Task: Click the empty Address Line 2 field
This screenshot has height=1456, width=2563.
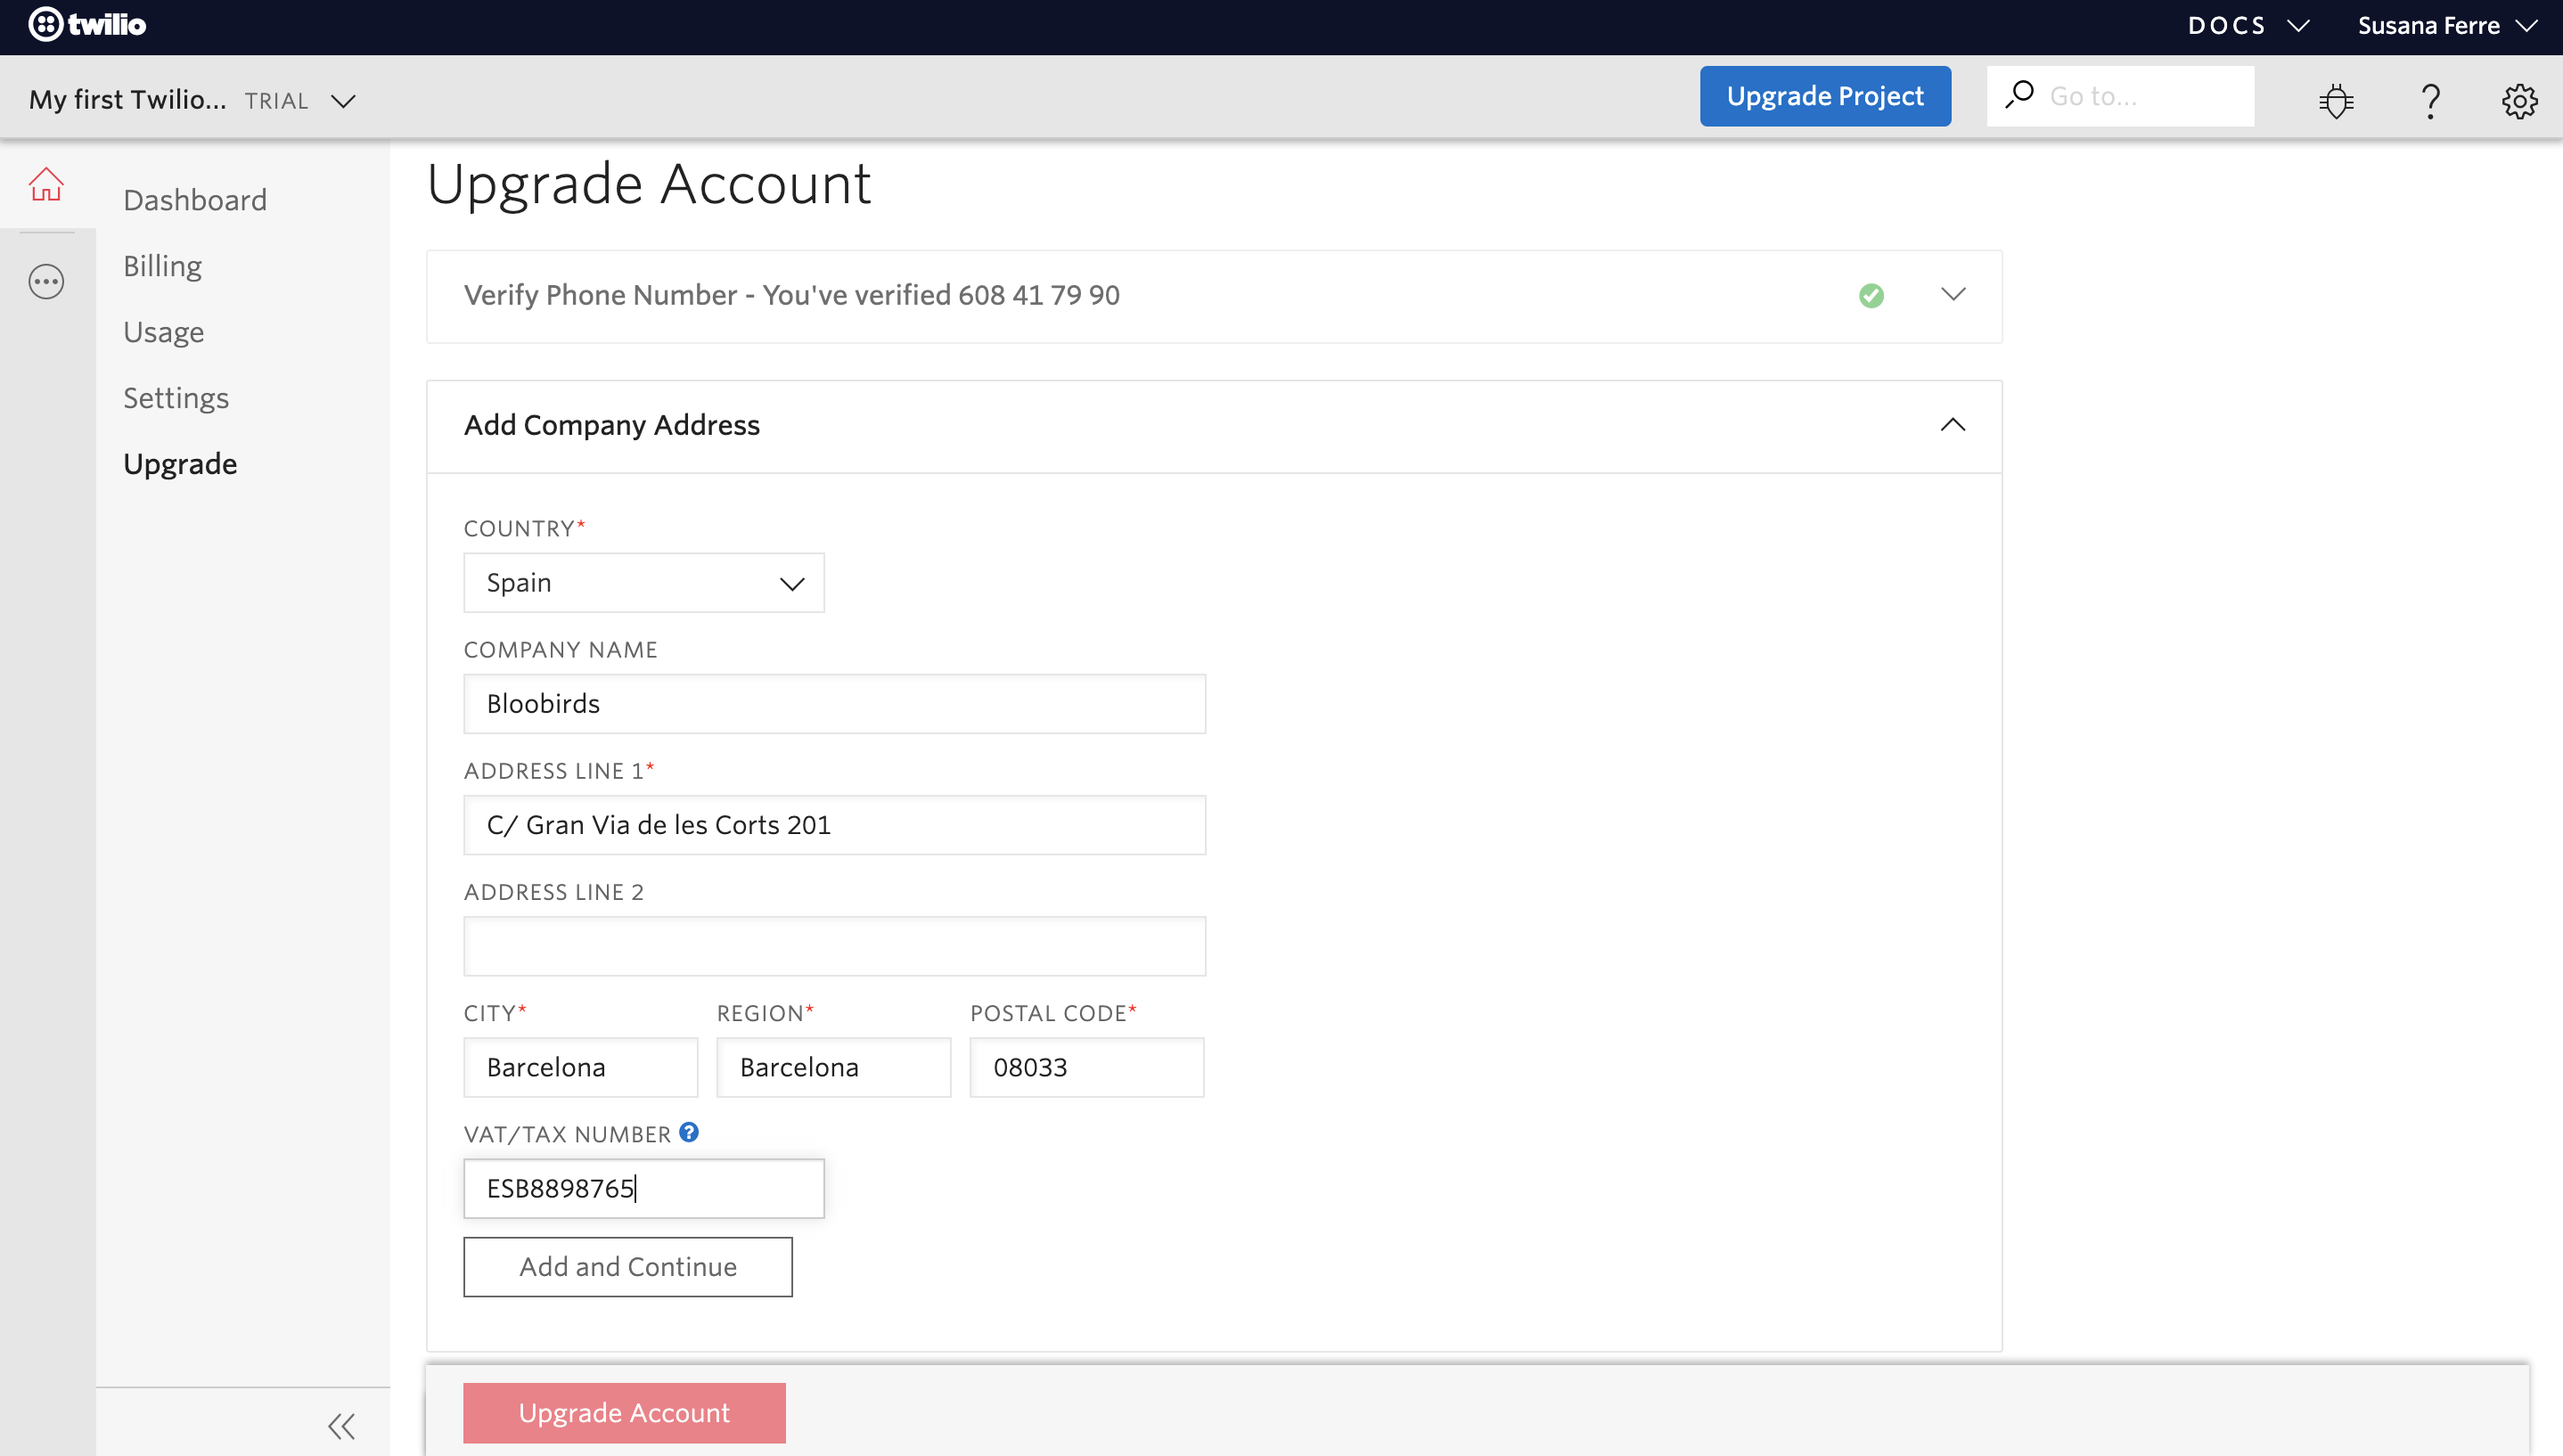Action: tap(834, 946)
